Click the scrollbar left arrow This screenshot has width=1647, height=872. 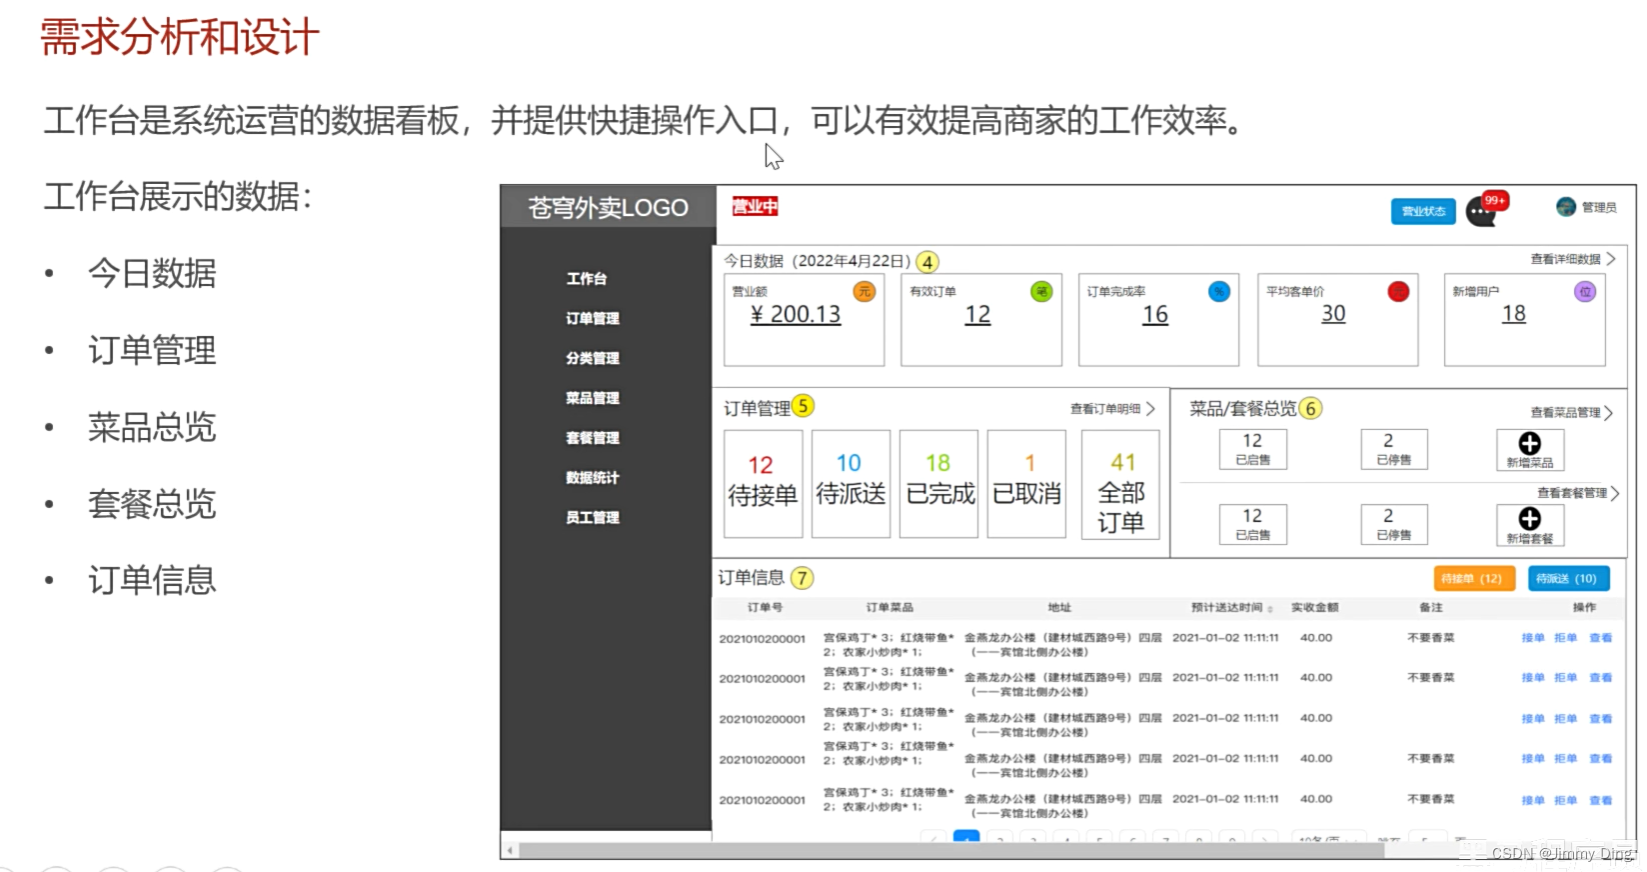tap(510, 851)
